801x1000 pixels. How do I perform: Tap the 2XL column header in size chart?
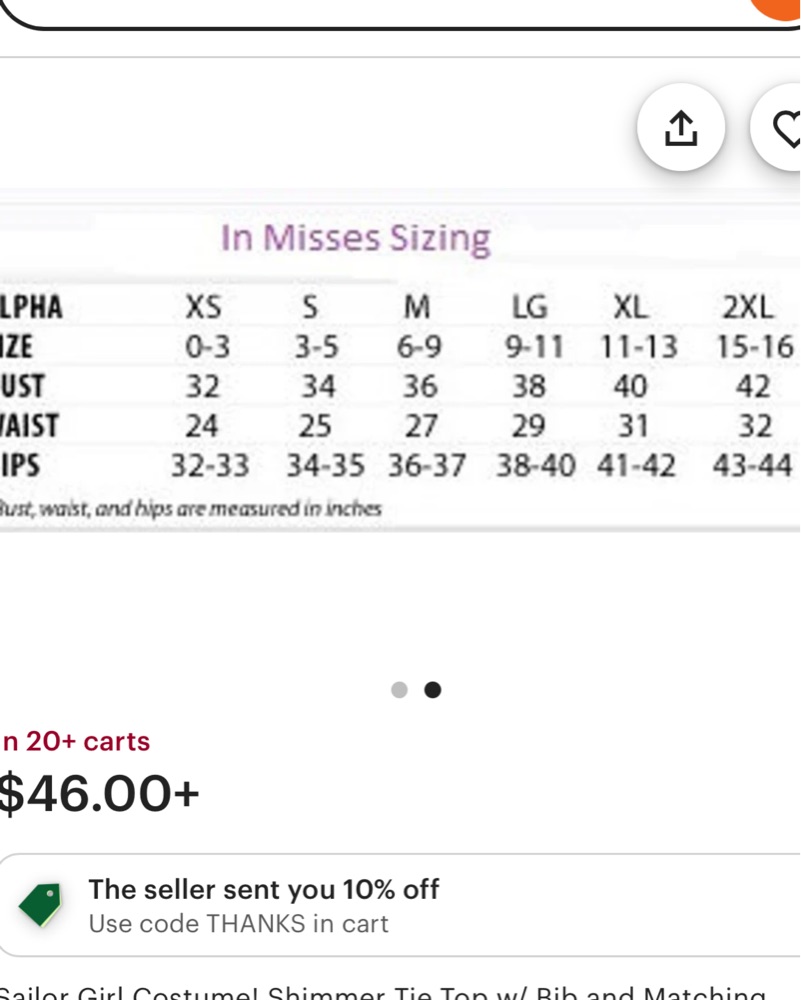(x=747, y=307)
